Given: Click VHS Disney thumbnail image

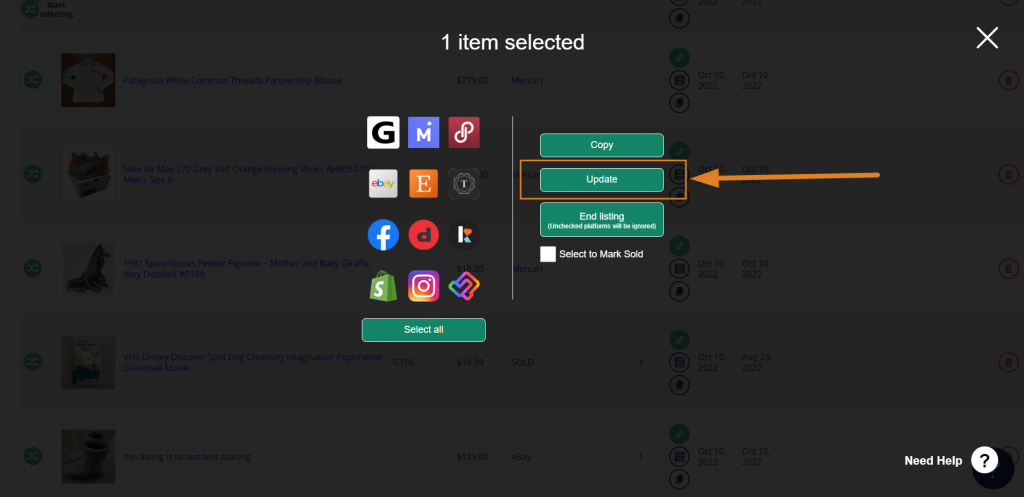Looking at the screenshot, I should [88, 362].
